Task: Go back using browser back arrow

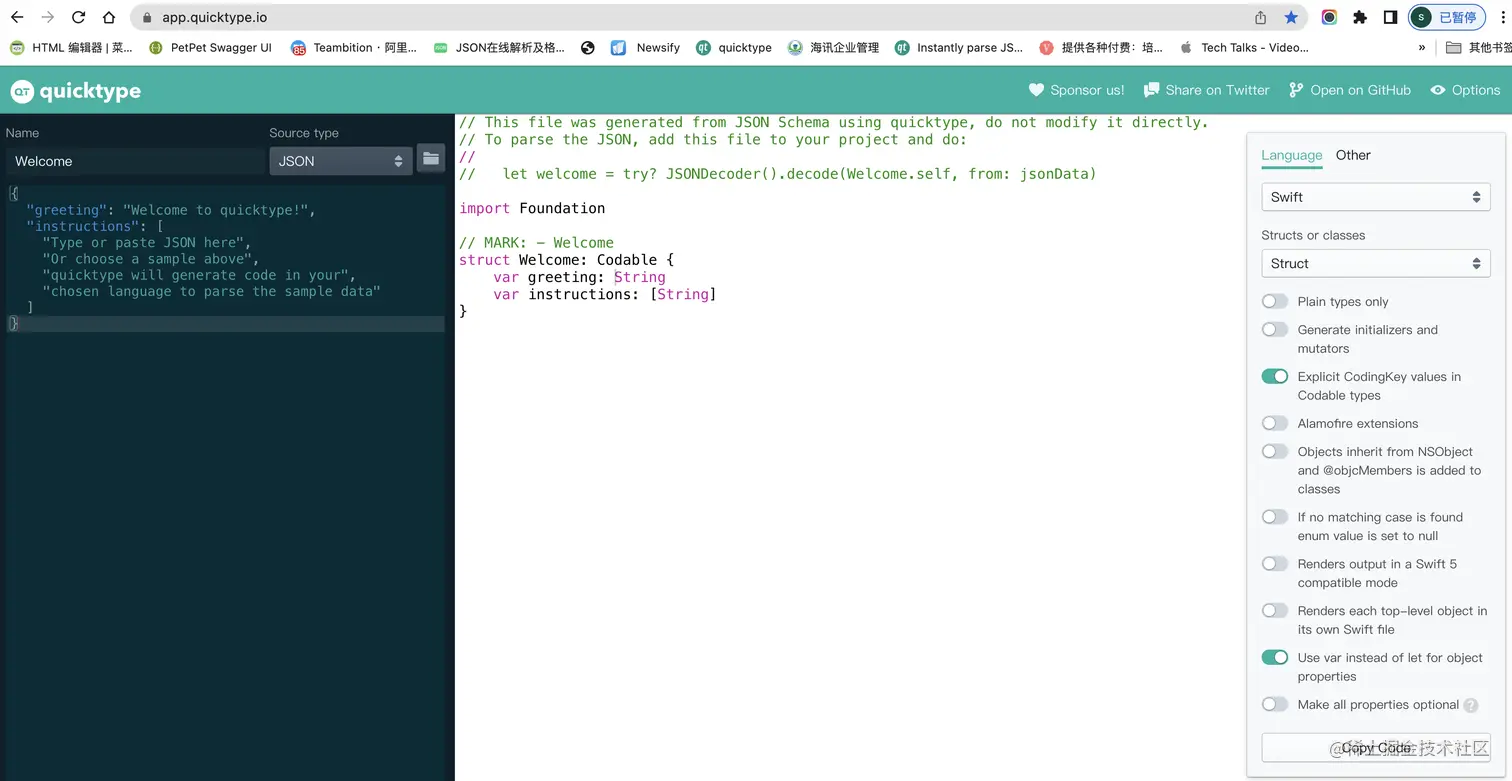Action: click(x=17, y=17)
